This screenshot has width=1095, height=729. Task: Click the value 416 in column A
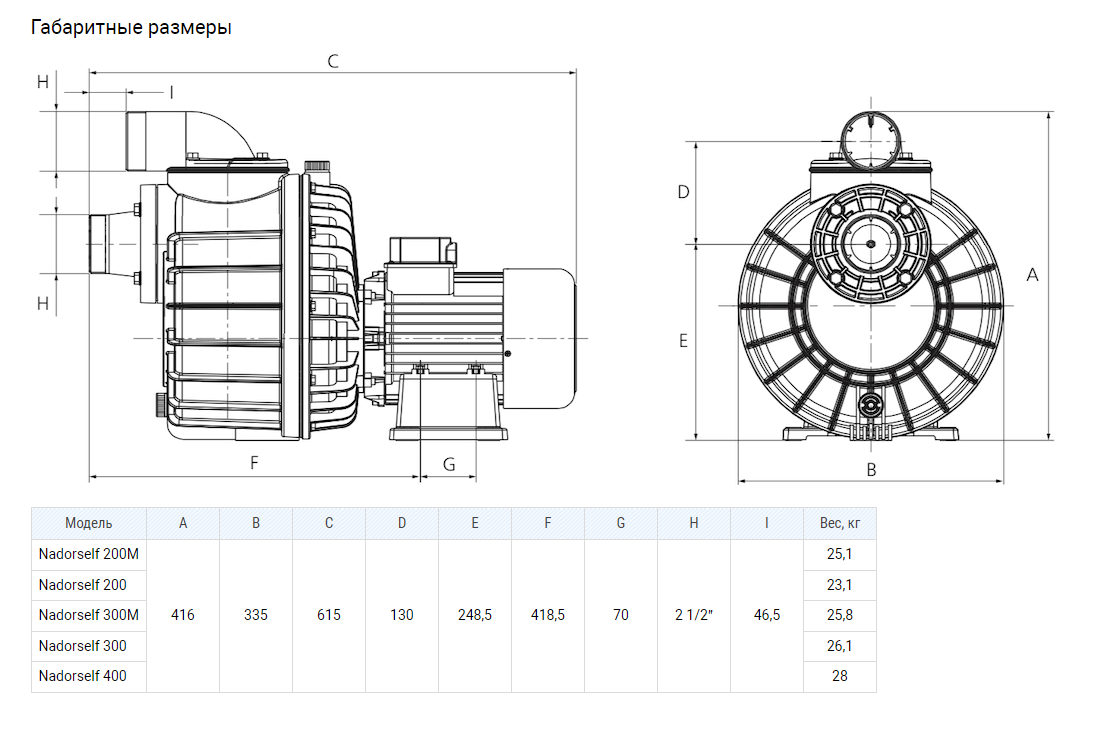(x=183, y=614)
